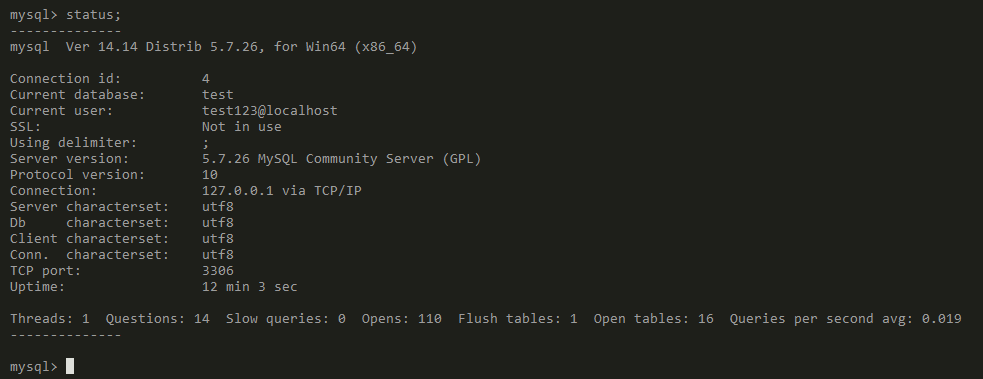Click the 'status;' command text
The width and height of the screenshot is (983, 379).
(93, 15)
